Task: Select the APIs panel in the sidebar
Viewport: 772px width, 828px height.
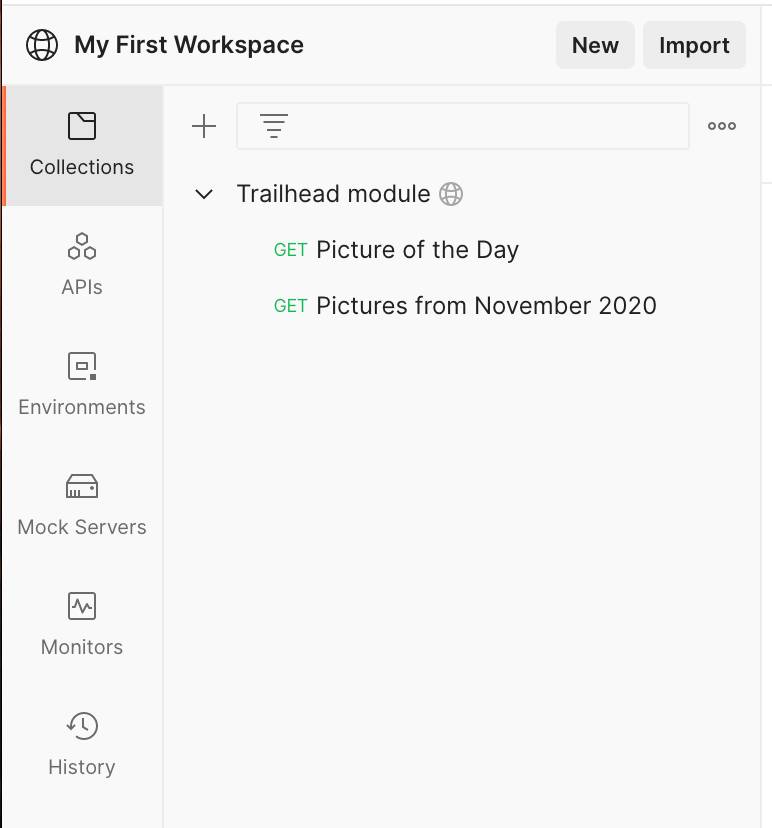Action: [81, 265]
